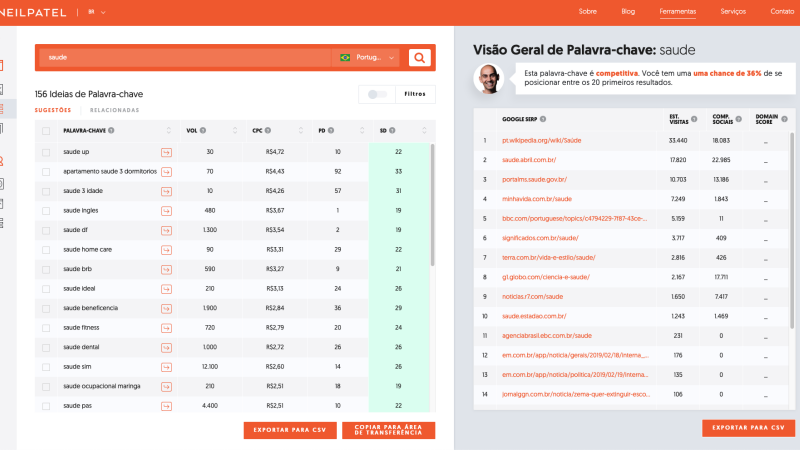Open the Portuguese language dropdown
Image resolution: width=800 pixels, height=450 pixels.
pyautogui.click(x=367, y=58)
